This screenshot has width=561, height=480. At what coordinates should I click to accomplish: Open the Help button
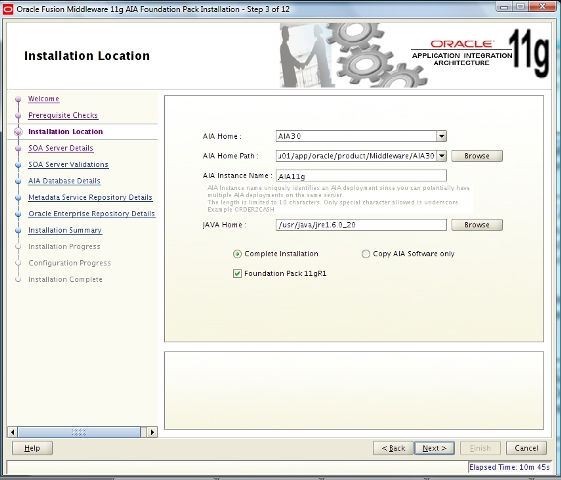32,448
